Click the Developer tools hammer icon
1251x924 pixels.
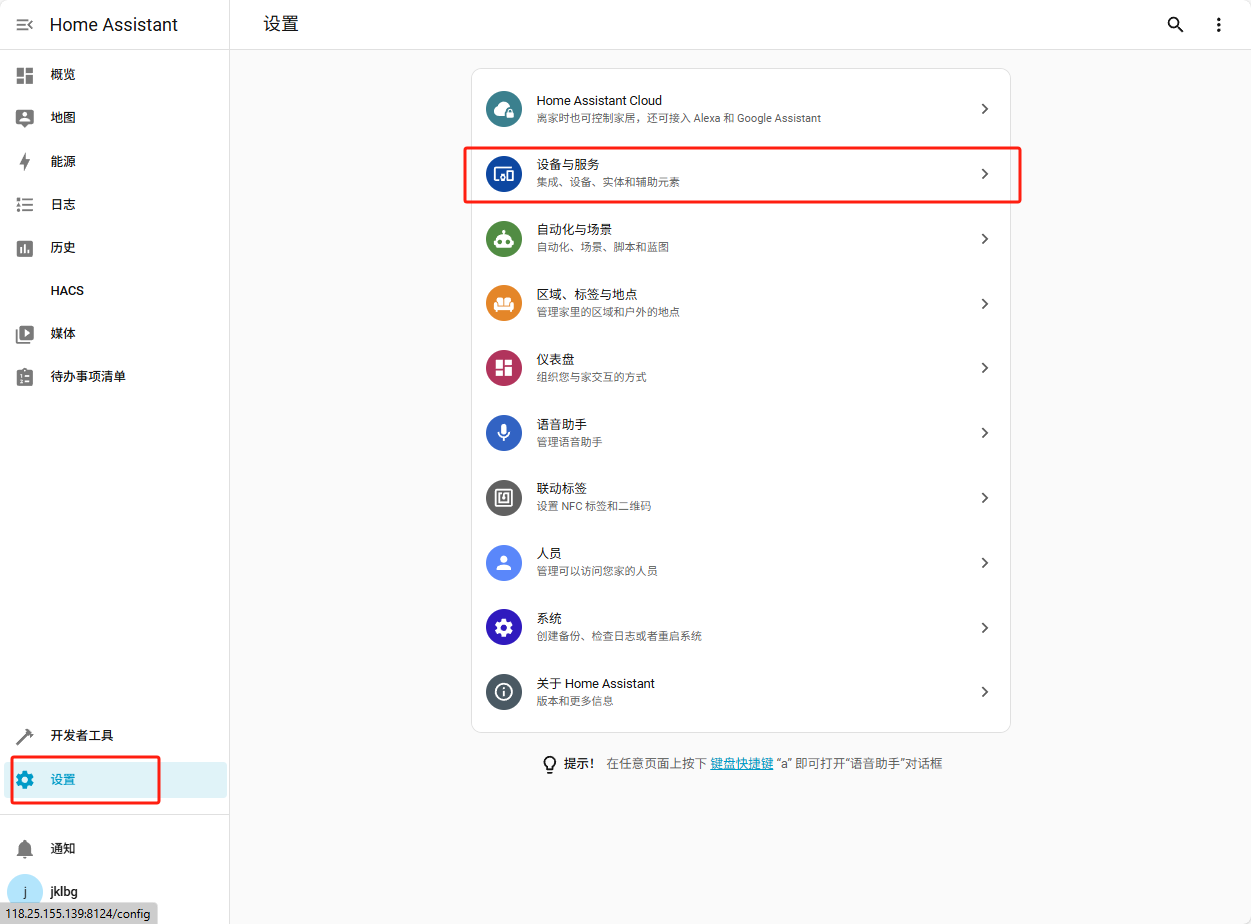pos(25,736)
